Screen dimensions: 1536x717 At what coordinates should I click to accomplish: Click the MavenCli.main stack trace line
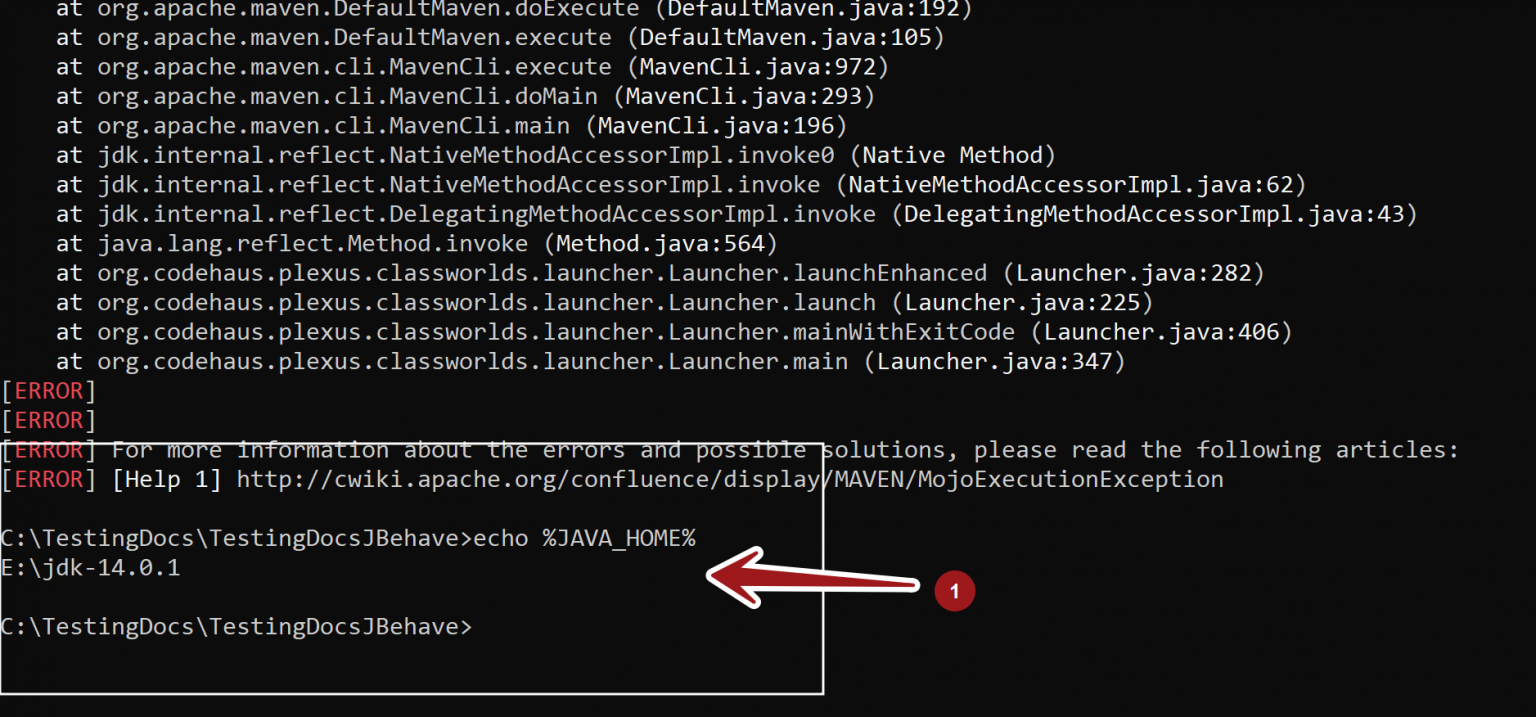[334, 126]
